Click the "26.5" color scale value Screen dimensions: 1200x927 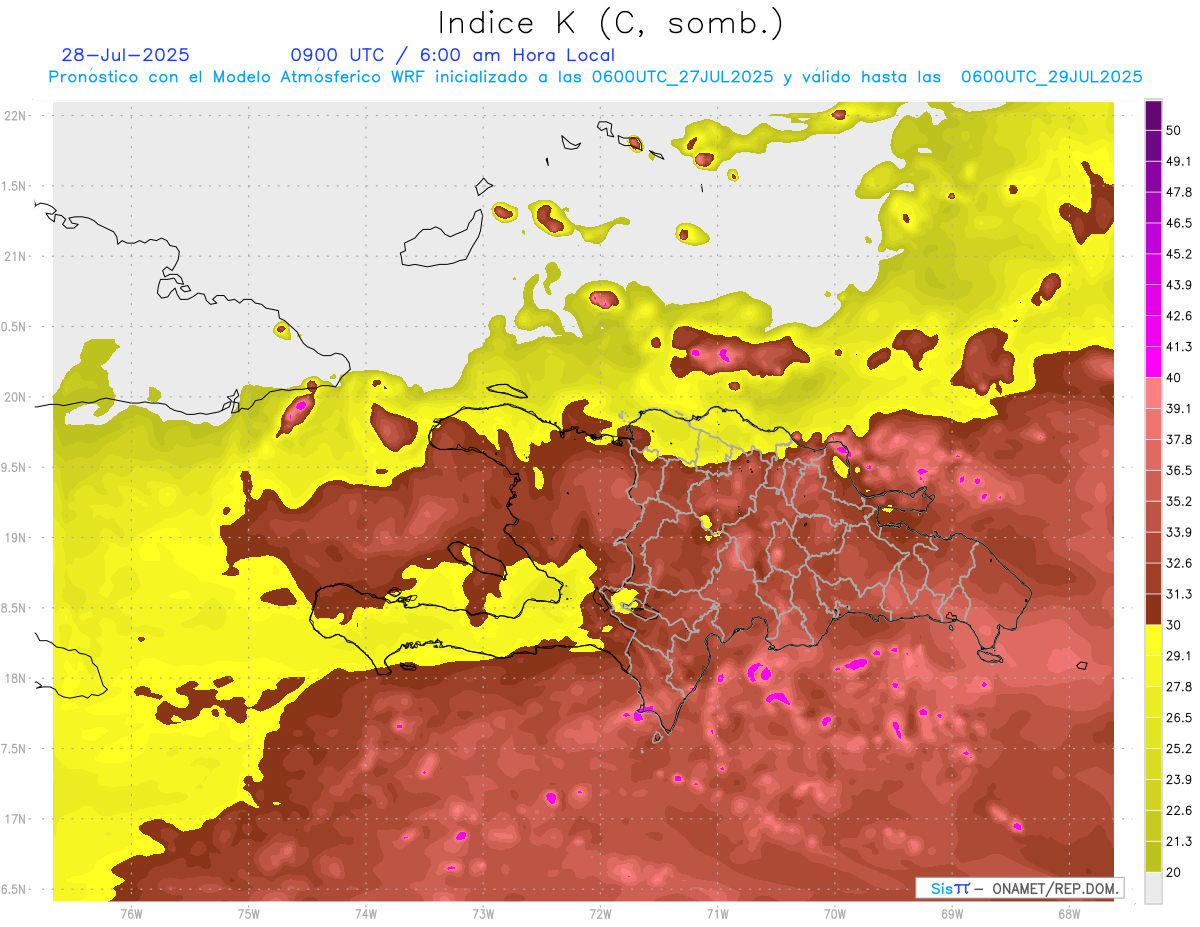1178,717
